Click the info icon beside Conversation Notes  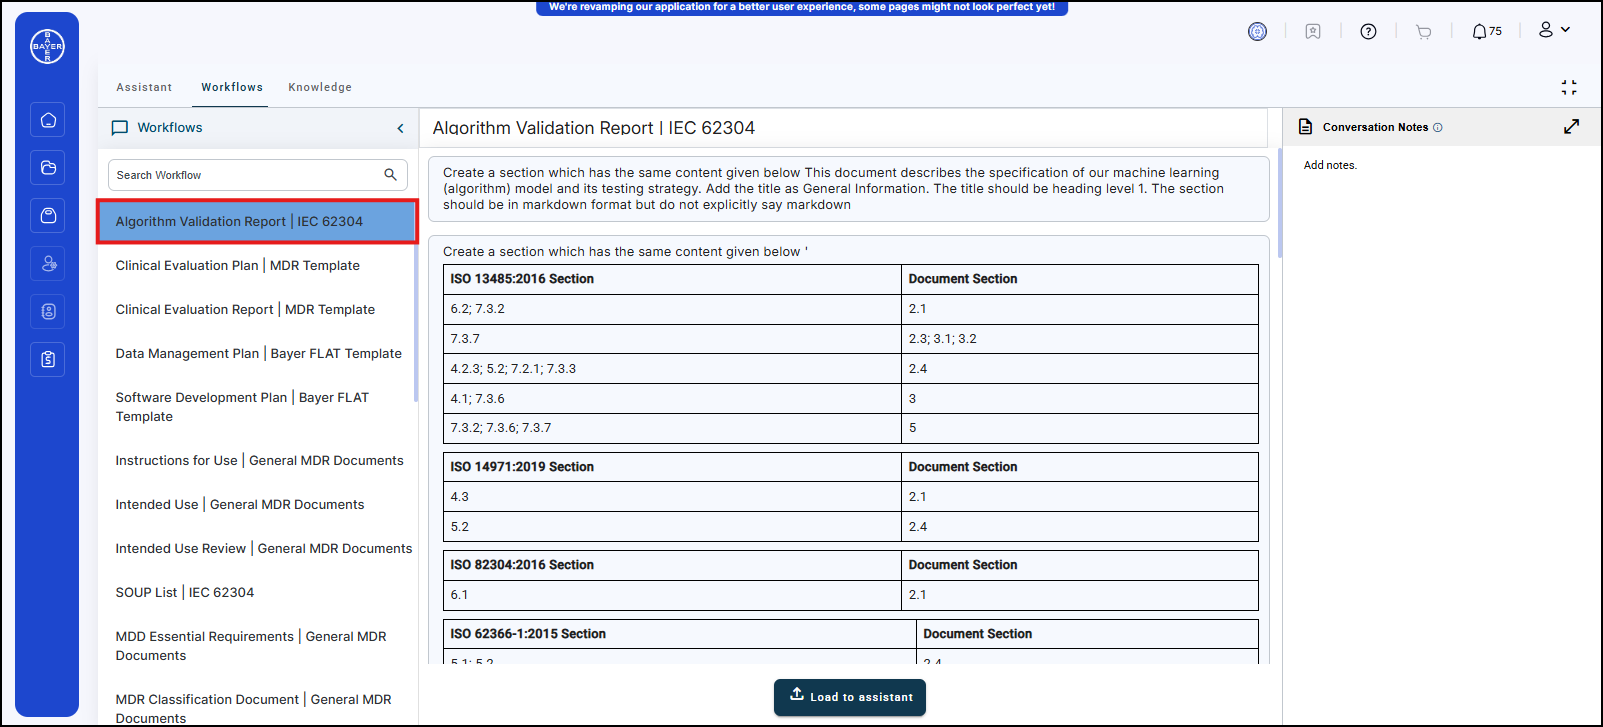(x=1438, y=127)
